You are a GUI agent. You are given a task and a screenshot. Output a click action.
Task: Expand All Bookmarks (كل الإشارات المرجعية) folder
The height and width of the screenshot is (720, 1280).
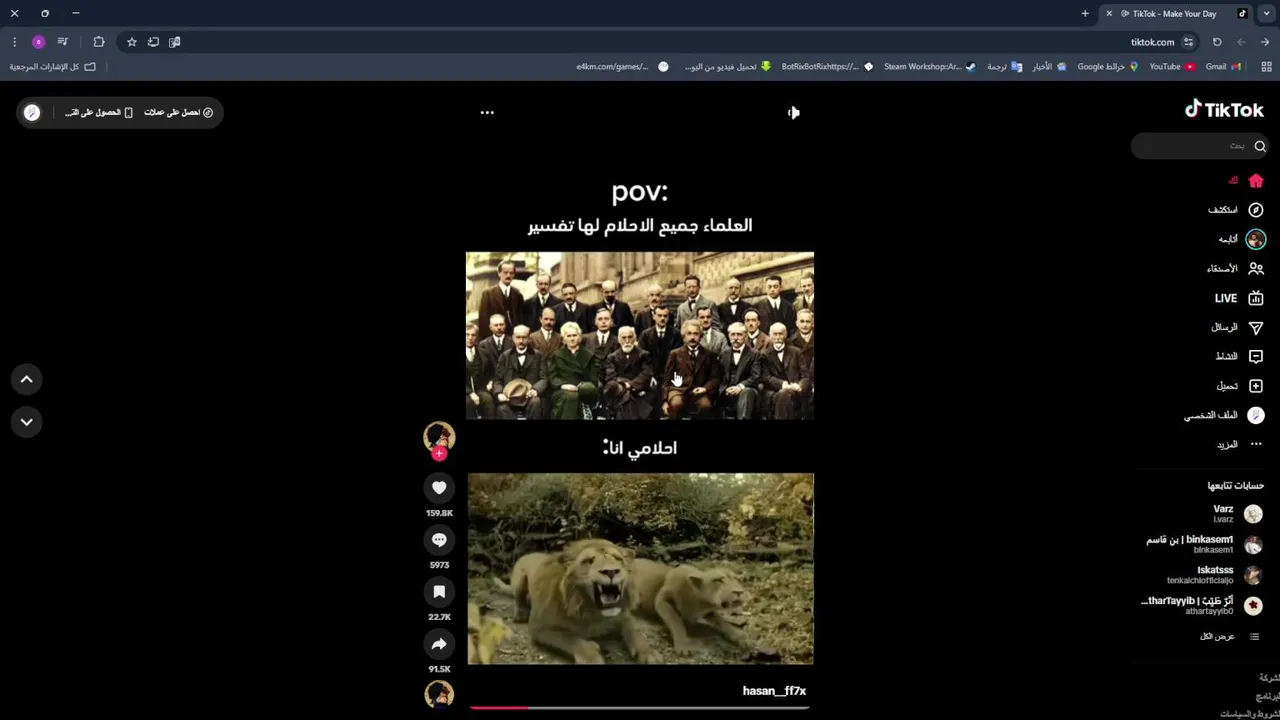(53, 67)
